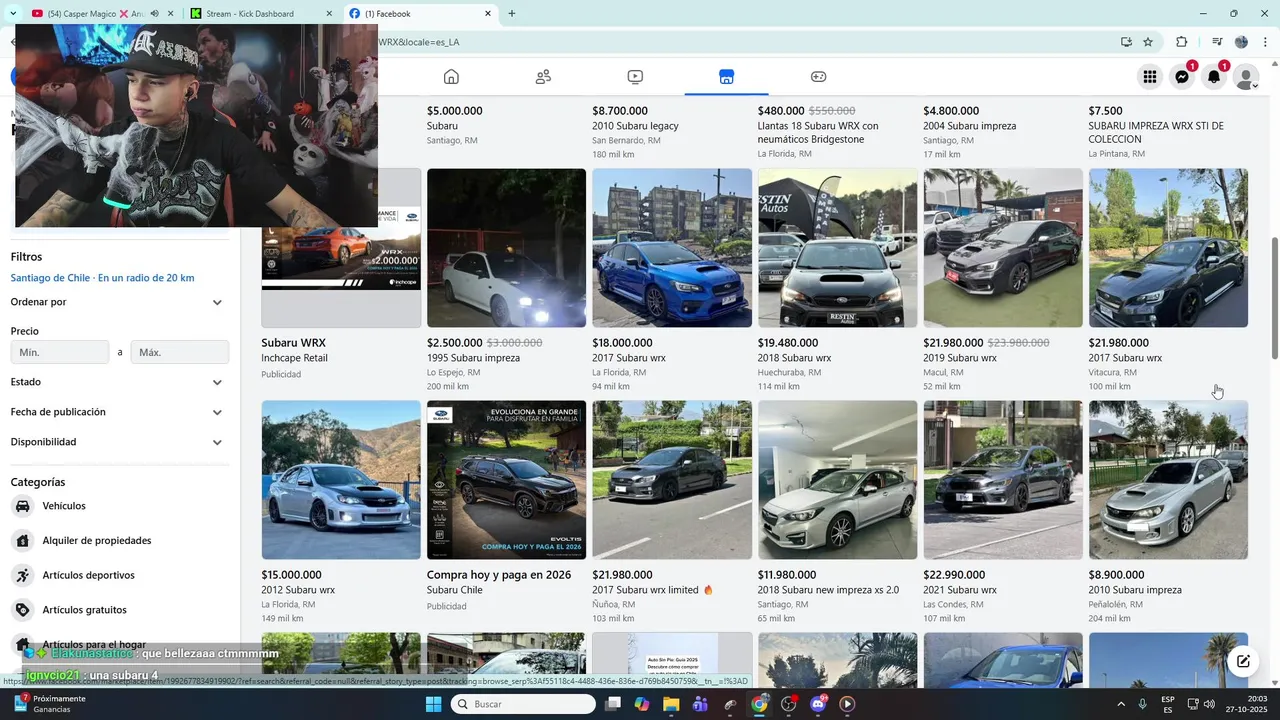The width and height of the screenshot is (1280, 720).
Task: Go to Facebook Home feed icon
Action: point(451,77)
